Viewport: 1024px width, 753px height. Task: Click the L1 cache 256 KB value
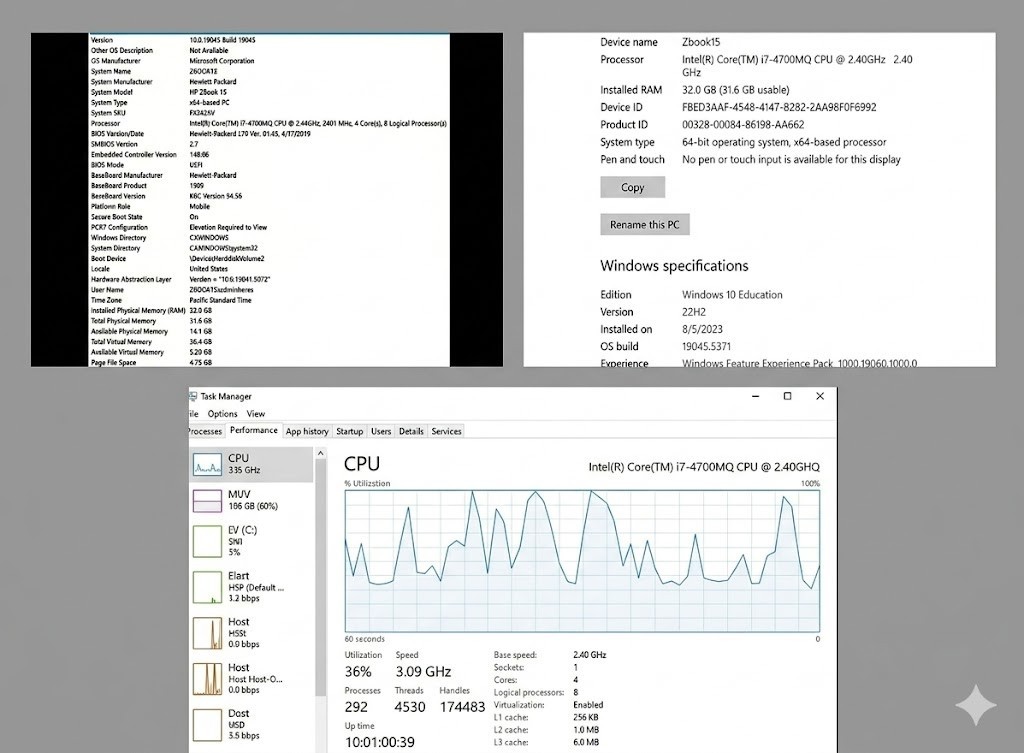[586, 717]
